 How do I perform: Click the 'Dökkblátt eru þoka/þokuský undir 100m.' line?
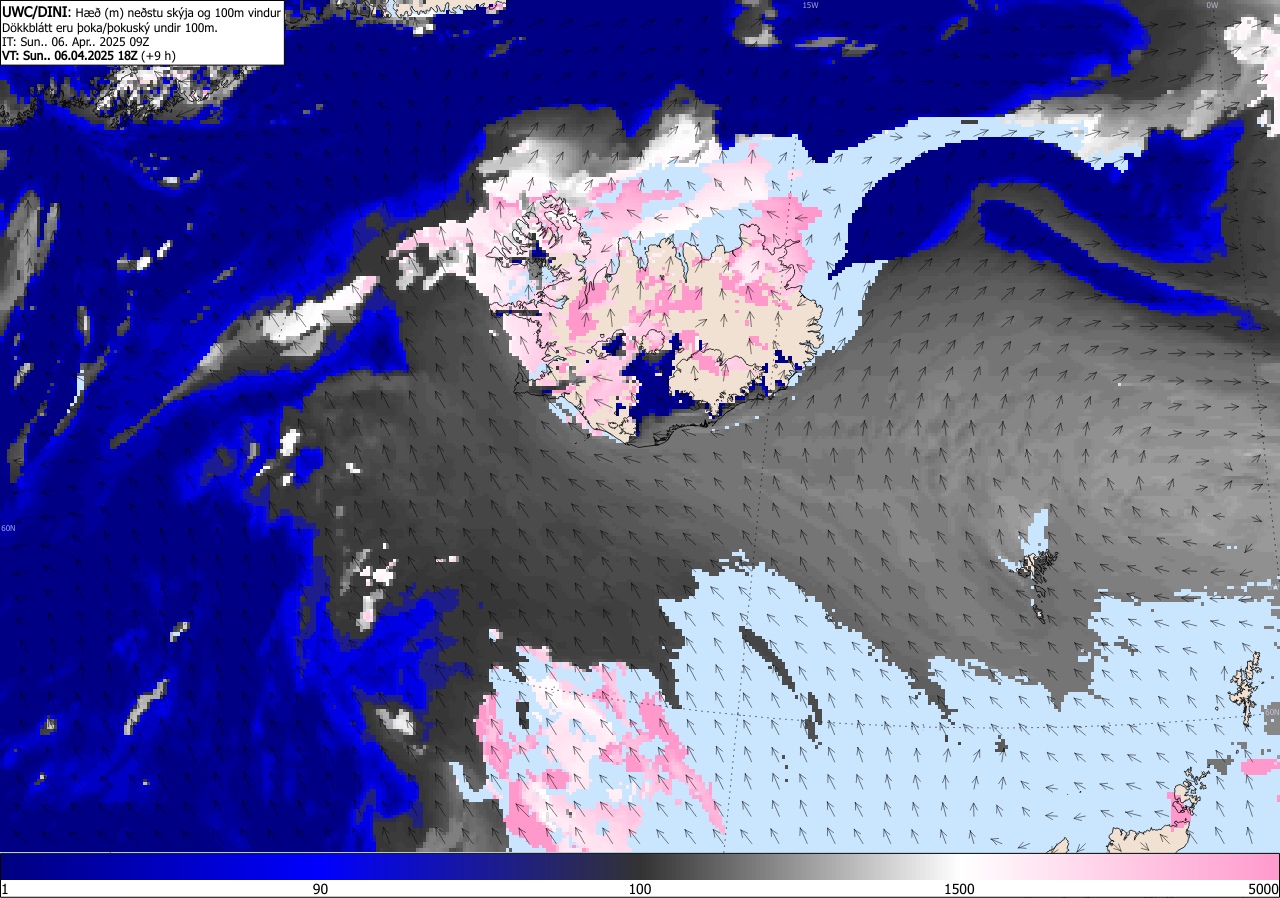coord(110,27)
